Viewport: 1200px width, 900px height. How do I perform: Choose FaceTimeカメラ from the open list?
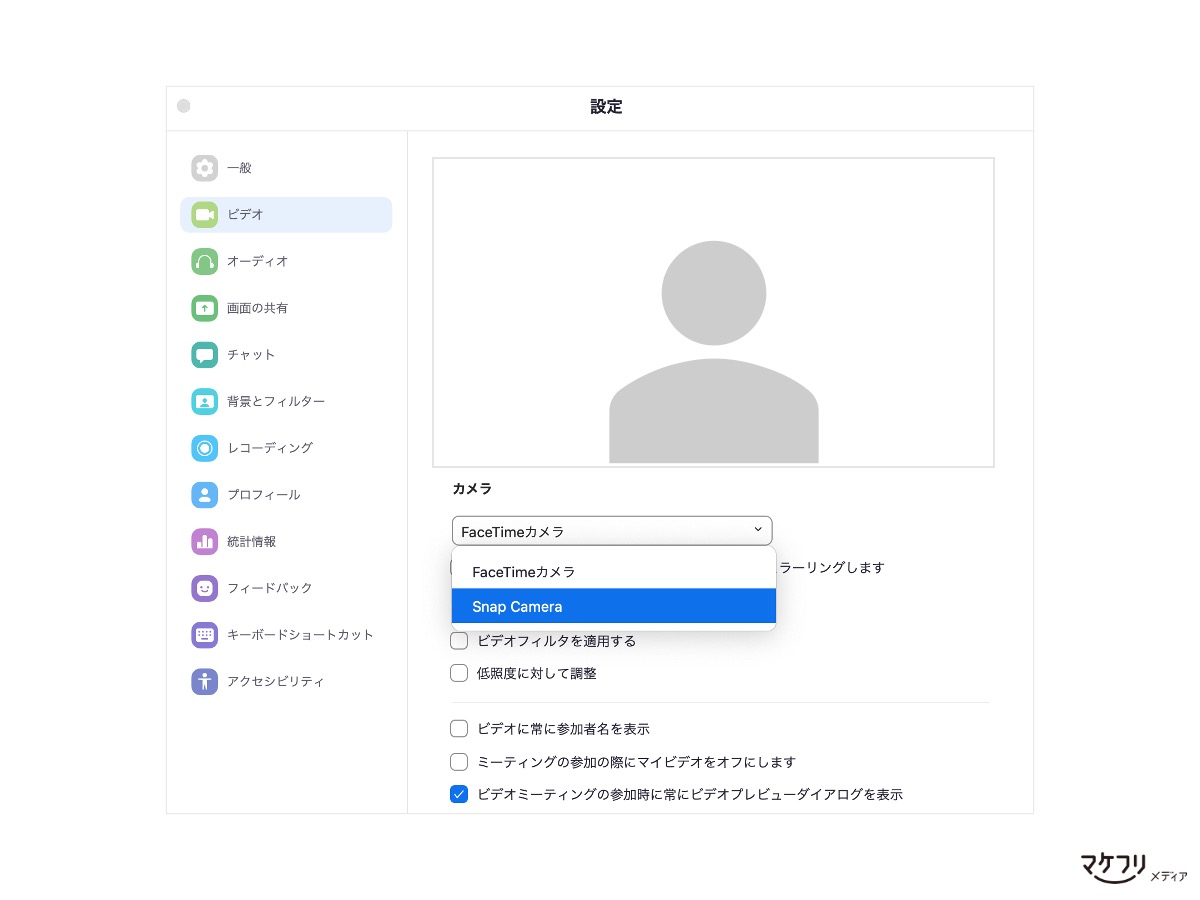click(x=614, y=572)
